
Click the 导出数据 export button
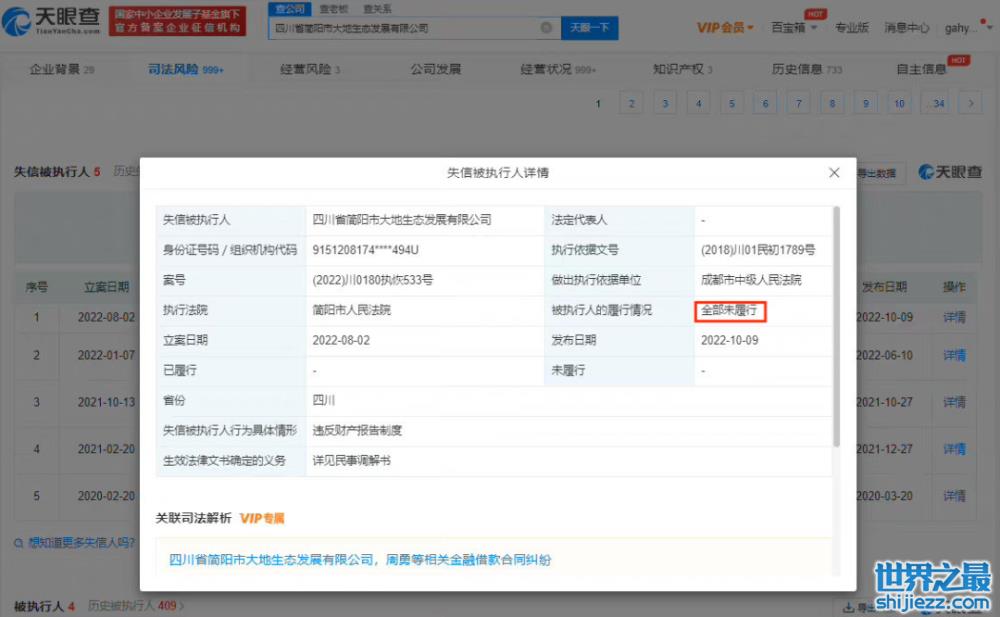(878, 173)
